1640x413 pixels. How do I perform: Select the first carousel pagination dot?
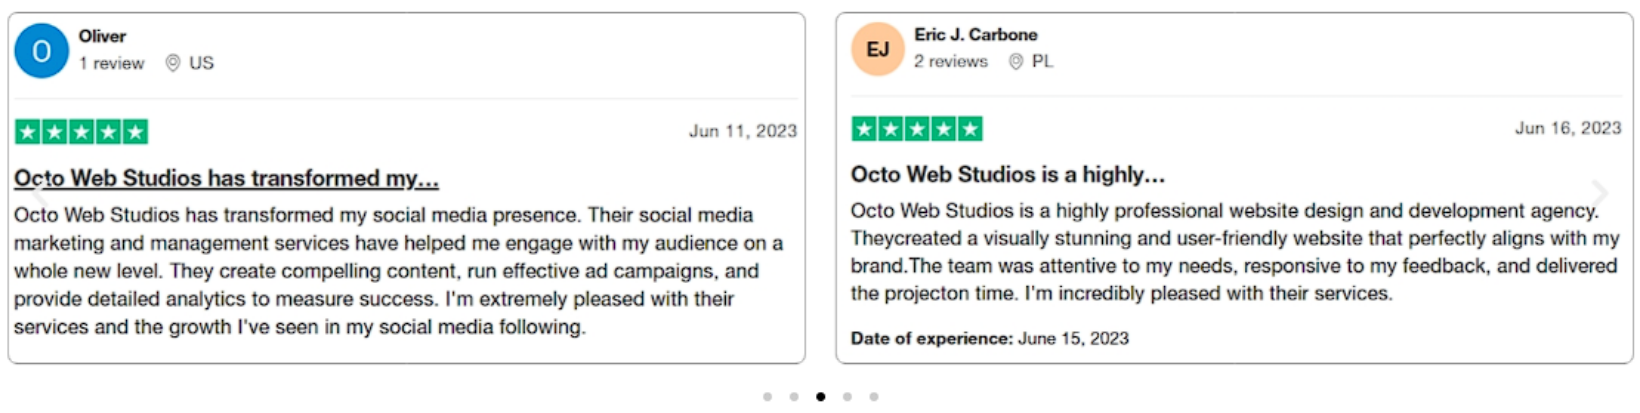(767, 397)
